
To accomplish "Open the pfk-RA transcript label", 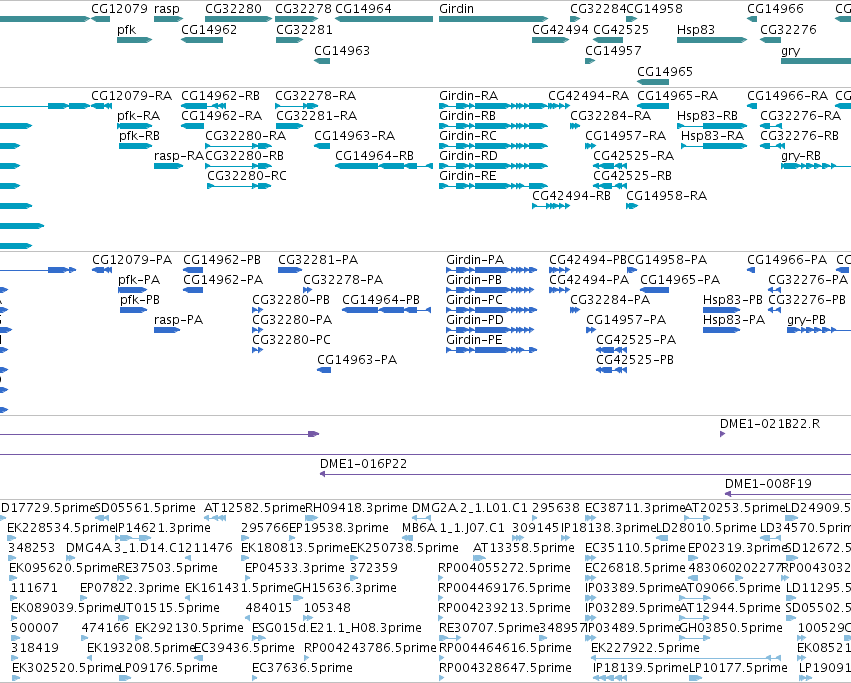I will tap(138, 116).
